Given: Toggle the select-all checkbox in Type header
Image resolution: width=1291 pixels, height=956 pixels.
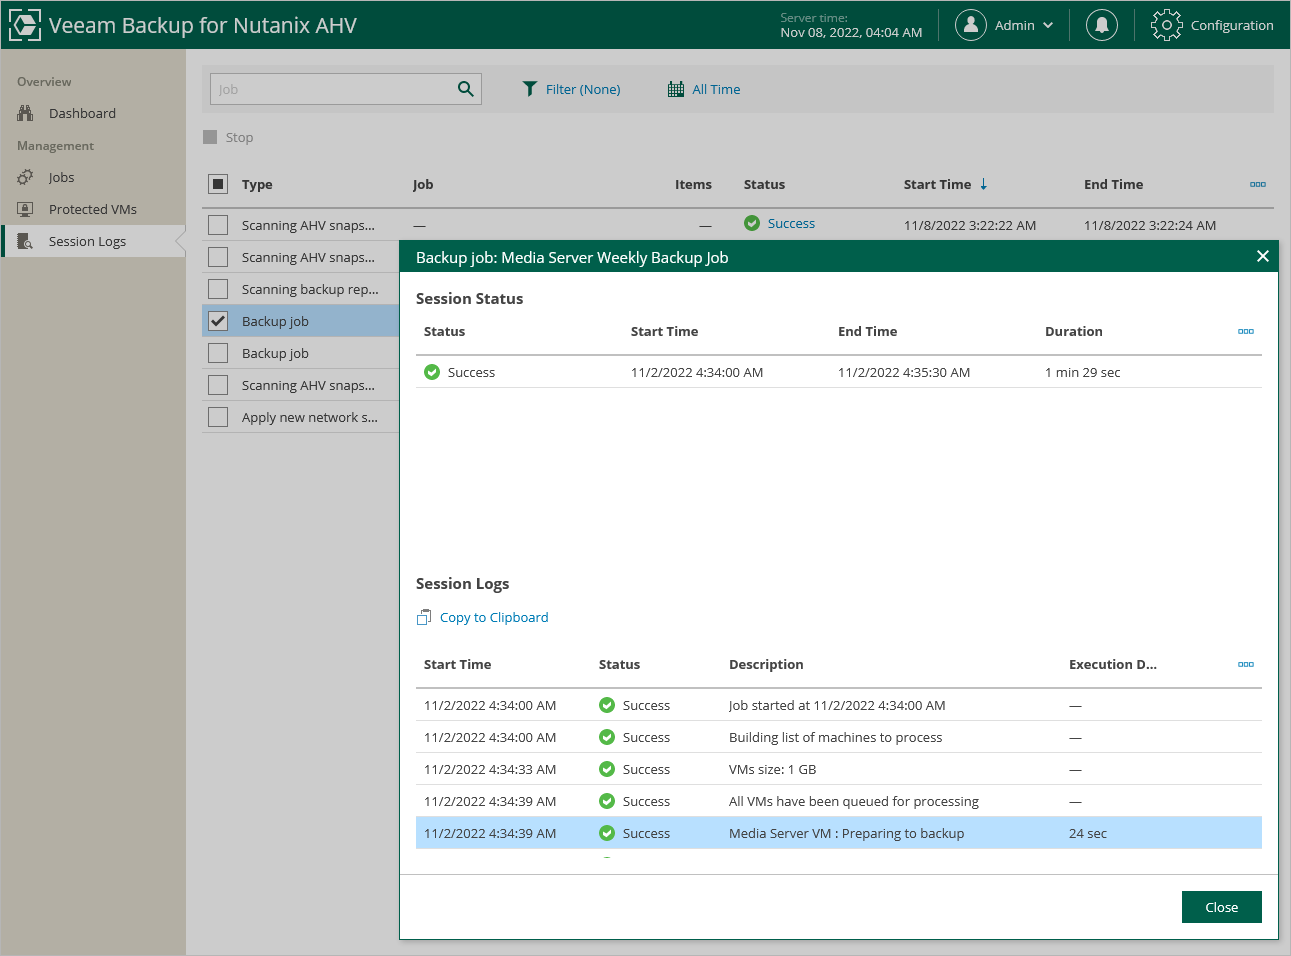Looking at the screenshot, I should click(x=218, y=184).
